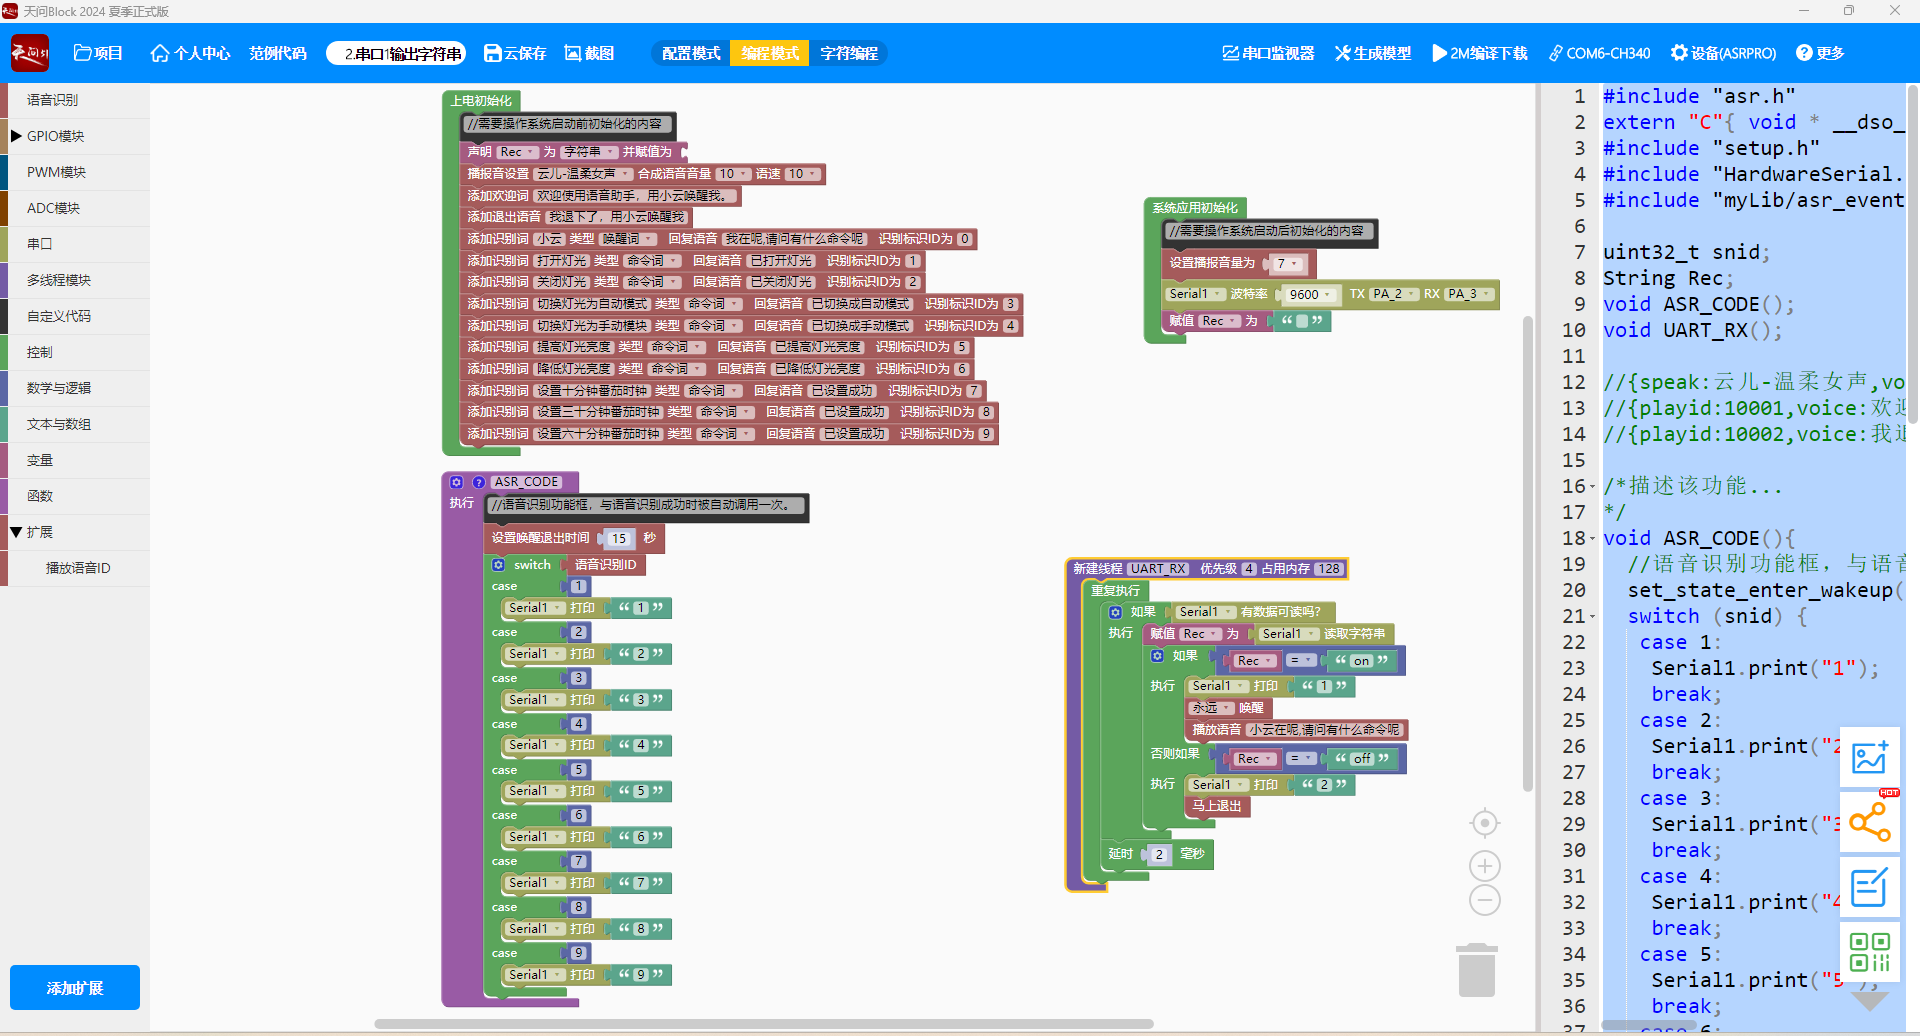
Task: Open the serial monitor tool
Action: point(1268,53)
